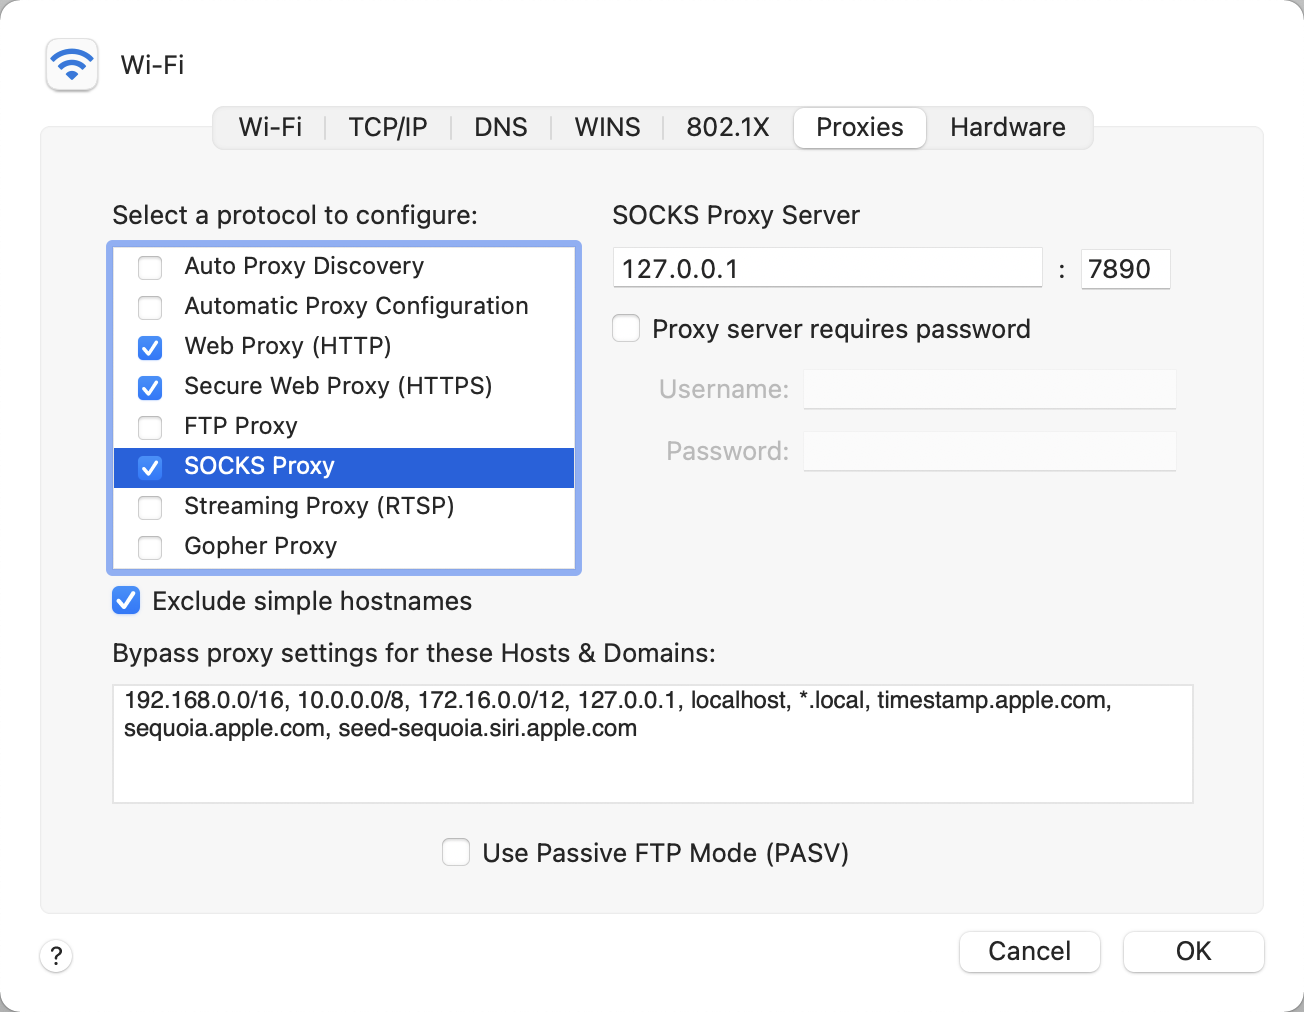Viewport: 1304px width, 1012px height.
Task: Check Proxy server requires password
Action: click(626, 328)
